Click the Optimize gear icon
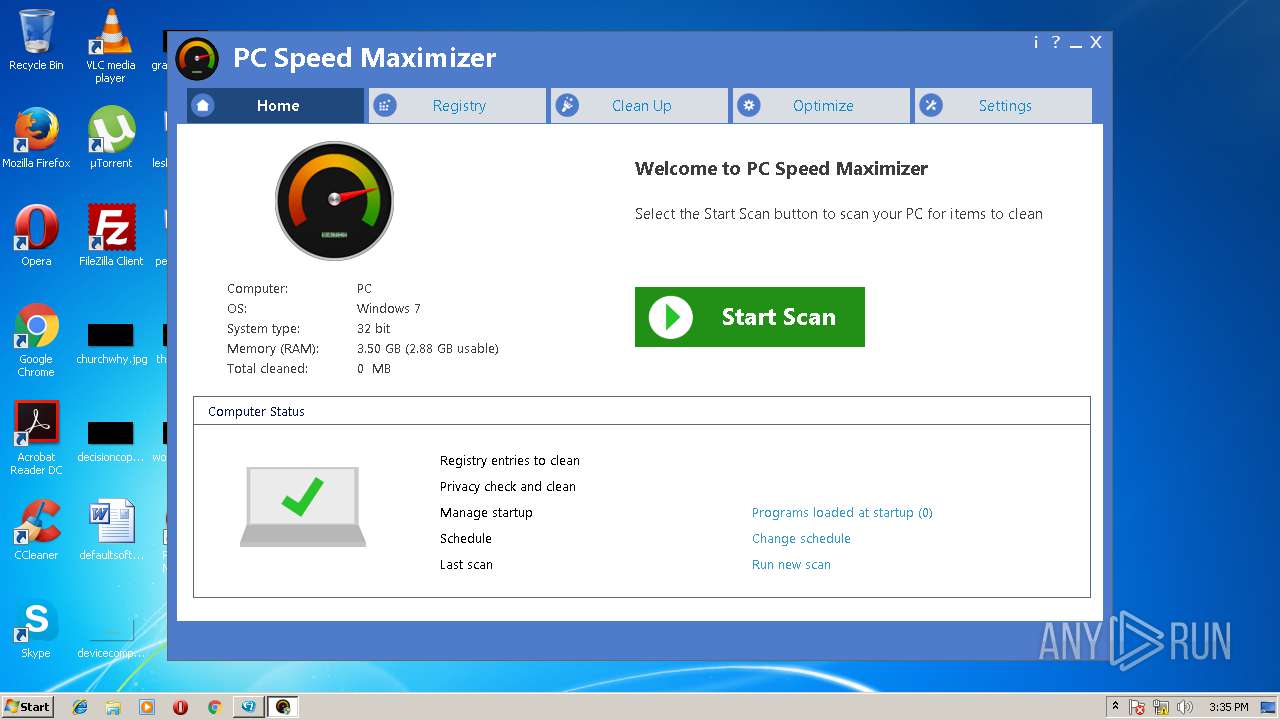 point(749,105)
